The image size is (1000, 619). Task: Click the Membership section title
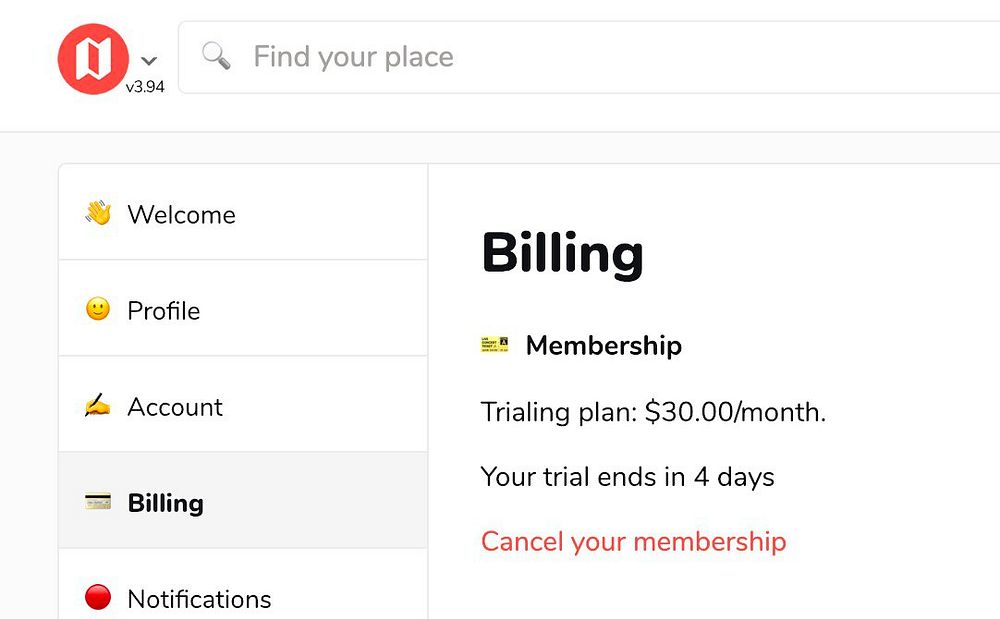pyautogui.click(x=603, y=346)
